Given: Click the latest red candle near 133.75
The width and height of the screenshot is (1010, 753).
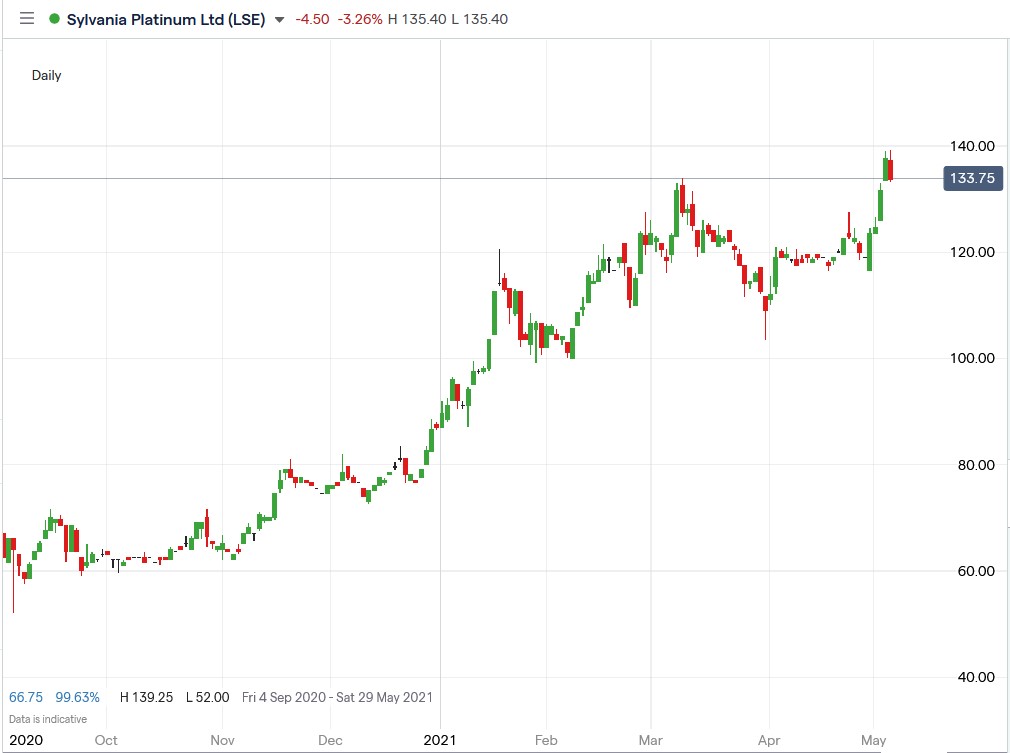Looking at the screenshot, I should pos(890,170).
